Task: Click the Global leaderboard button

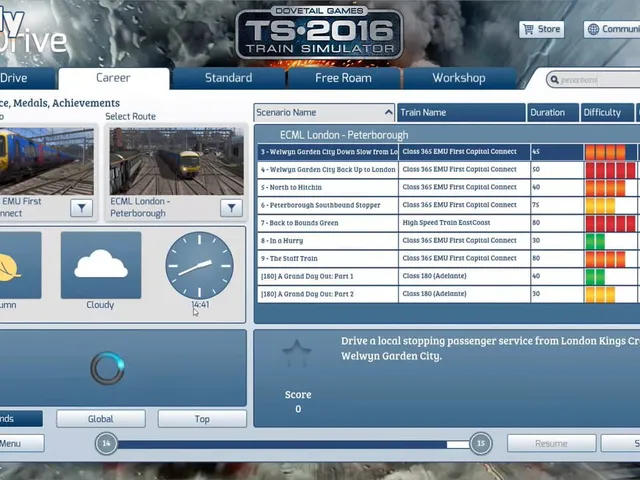Action: click(x=101, y=419)
